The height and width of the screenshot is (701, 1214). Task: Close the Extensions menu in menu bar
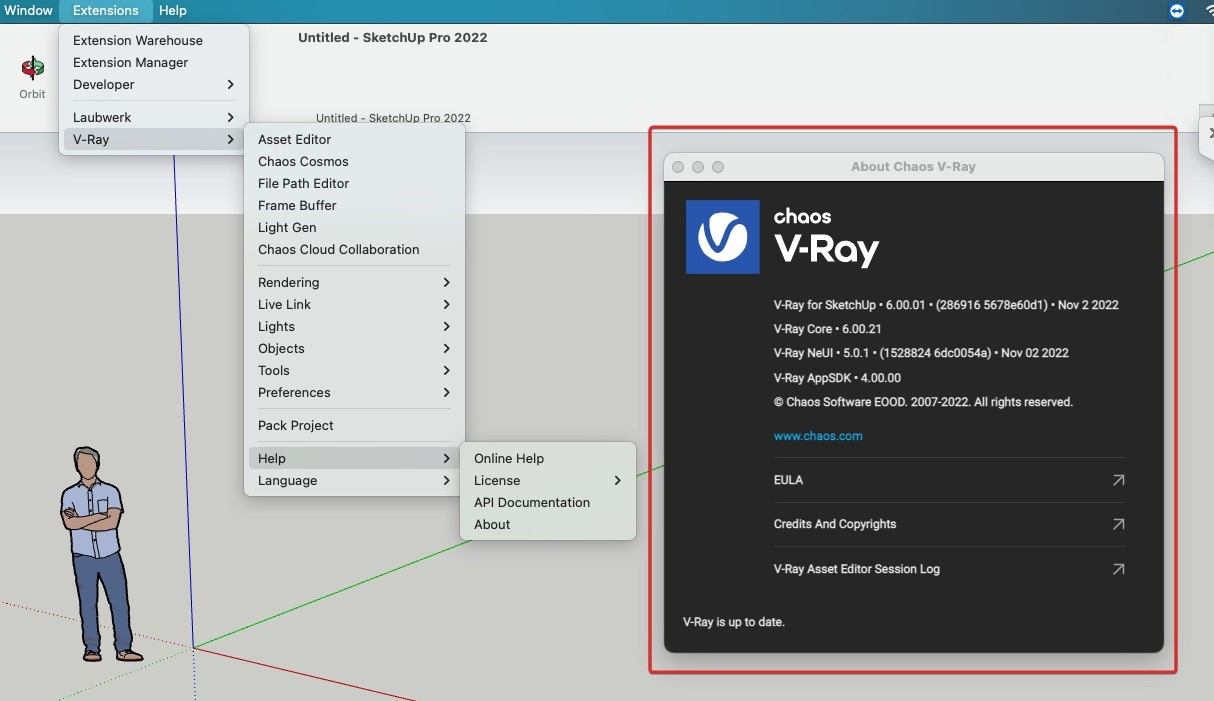(x=106, y=10)
